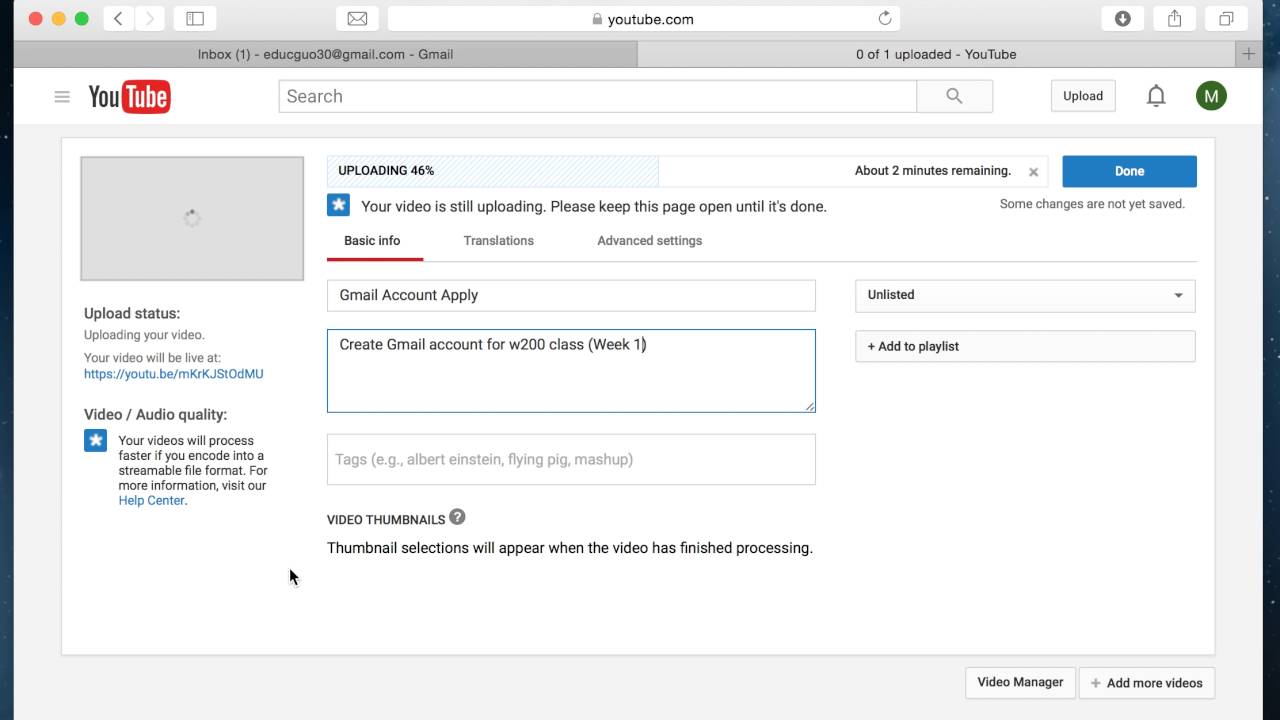Click the Mail envelope toolbar icon
This screenshot has width=1280, height=720.
357,19
